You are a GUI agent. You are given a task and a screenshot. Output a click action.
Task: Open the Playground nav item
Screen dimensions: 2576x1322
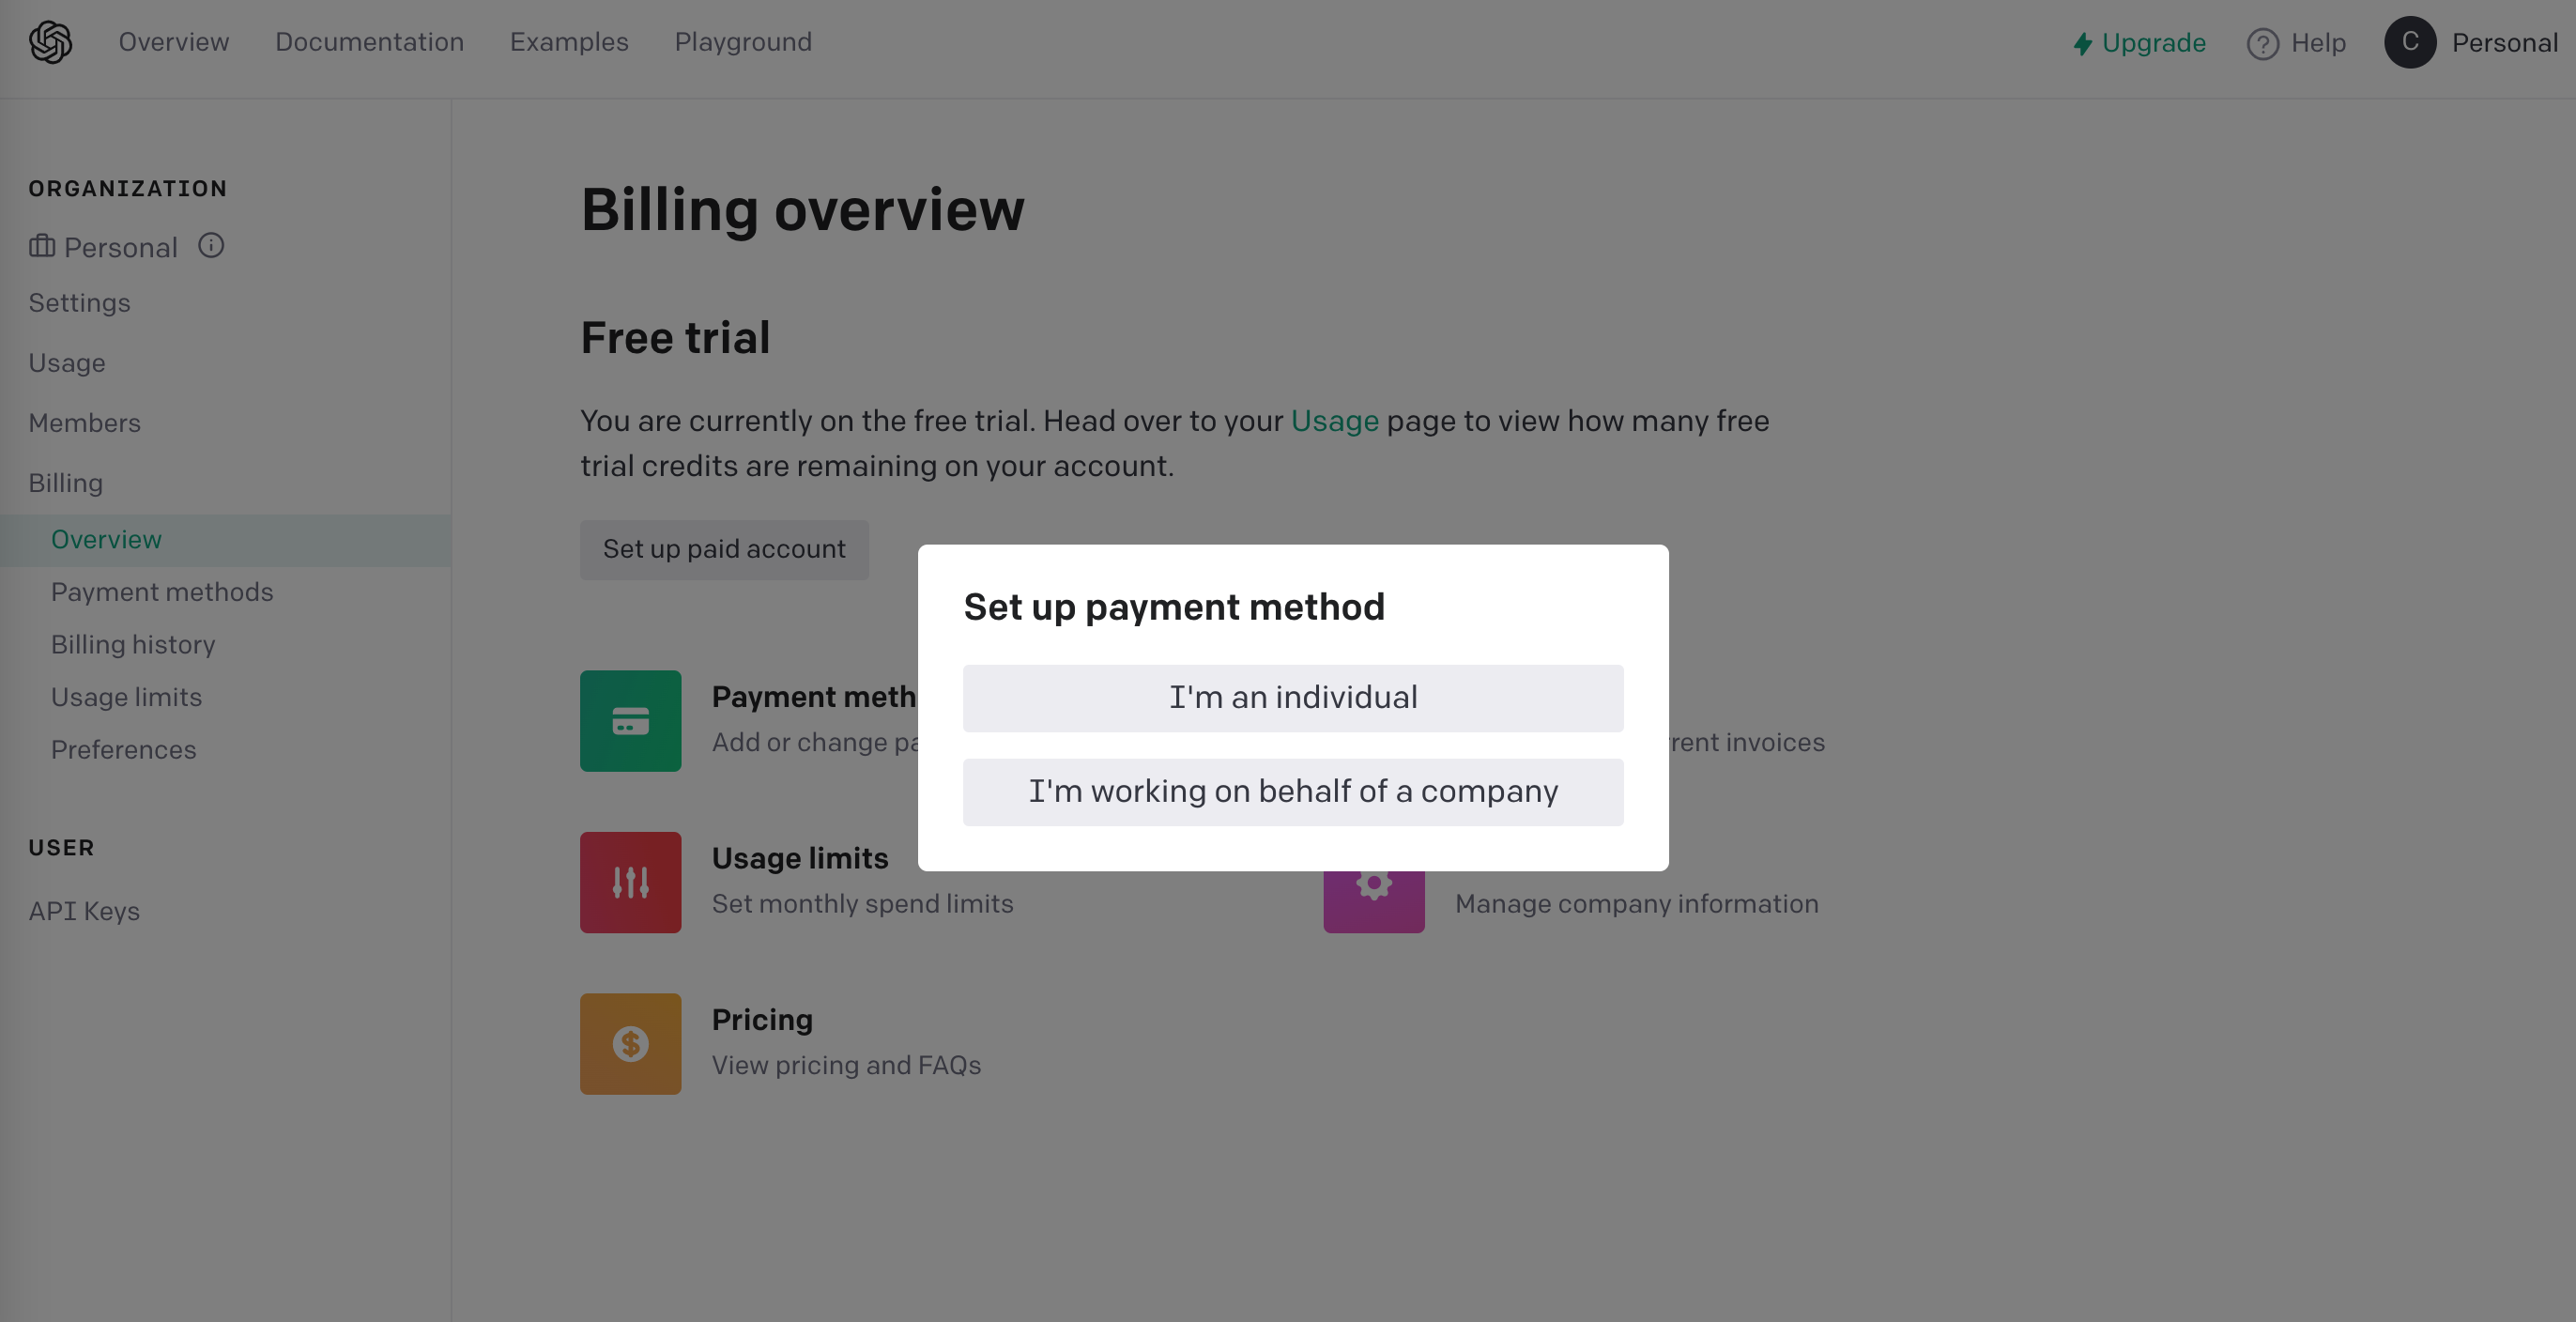tap(742, 42)
